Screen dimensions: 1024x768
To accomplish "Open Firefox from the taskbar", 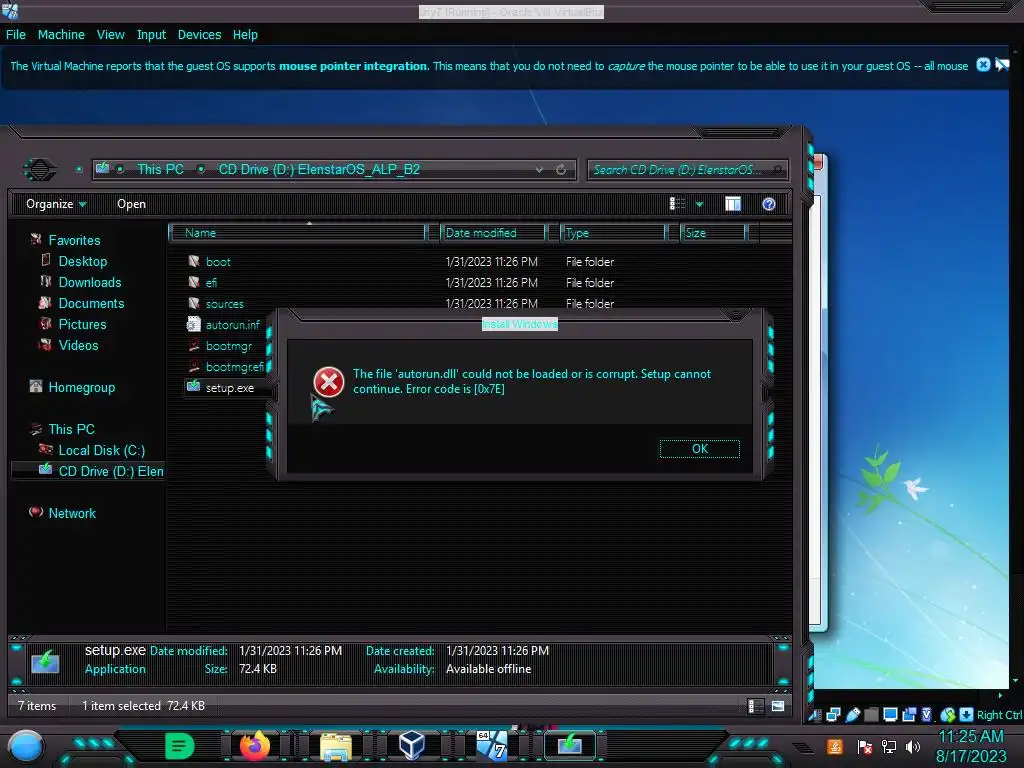I will [255, 746].
